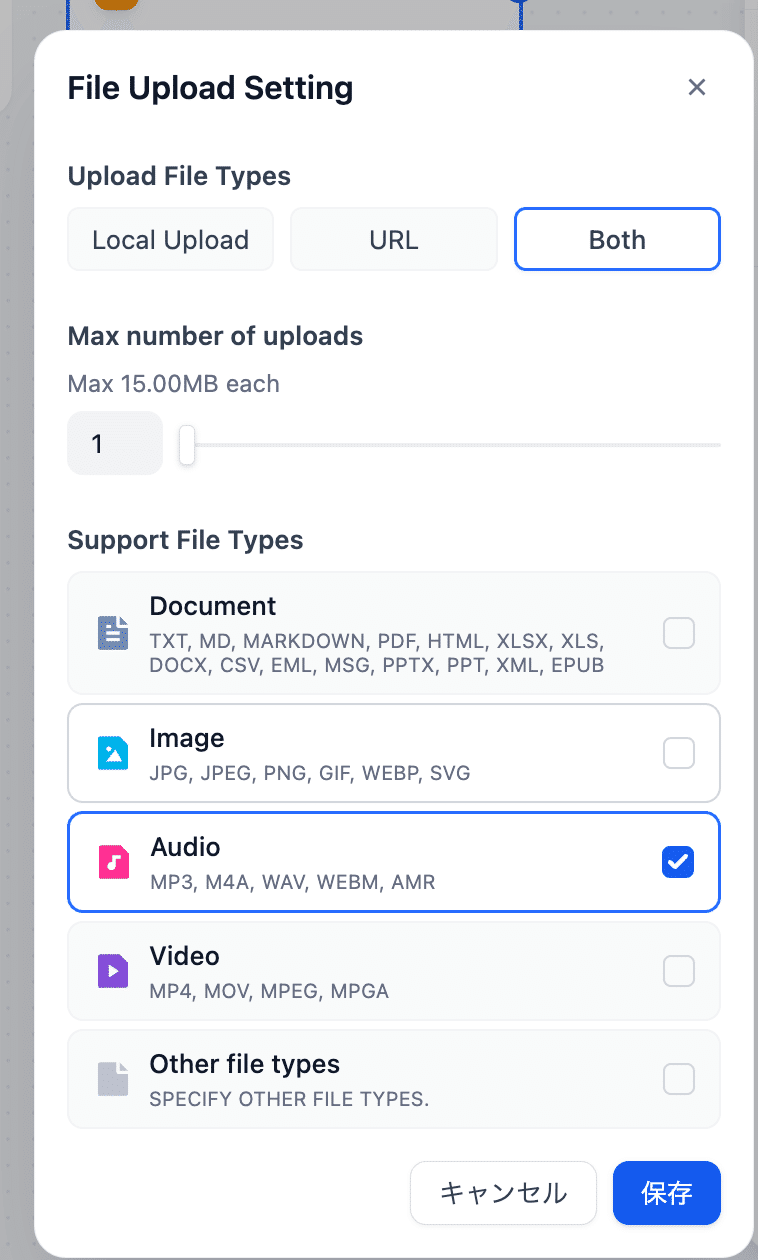
Task: Enable the Document file type checkbox
Action: [x=678, y=633]
